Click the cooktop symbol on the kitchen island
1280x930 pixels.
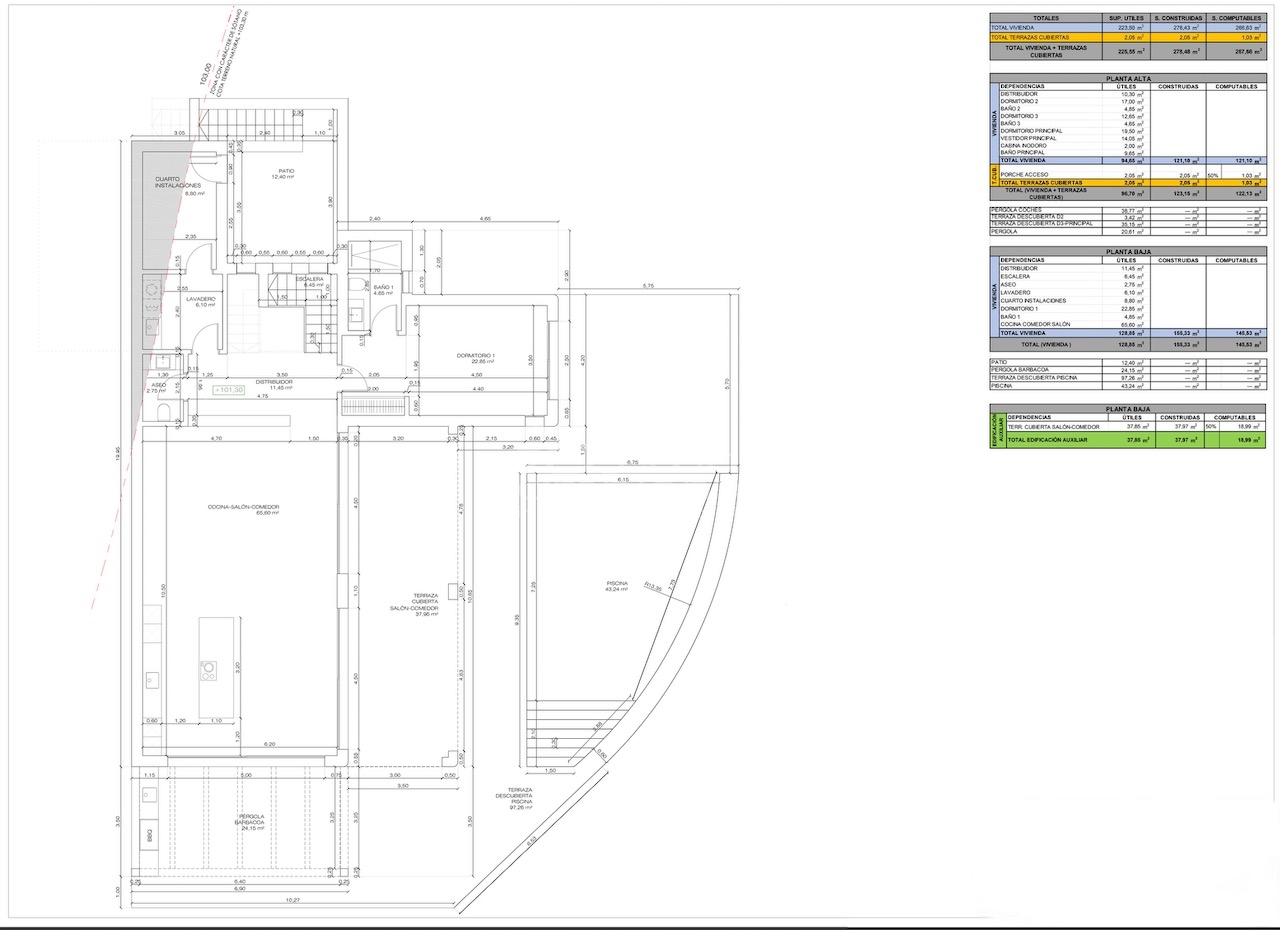(x=209, y=670)
